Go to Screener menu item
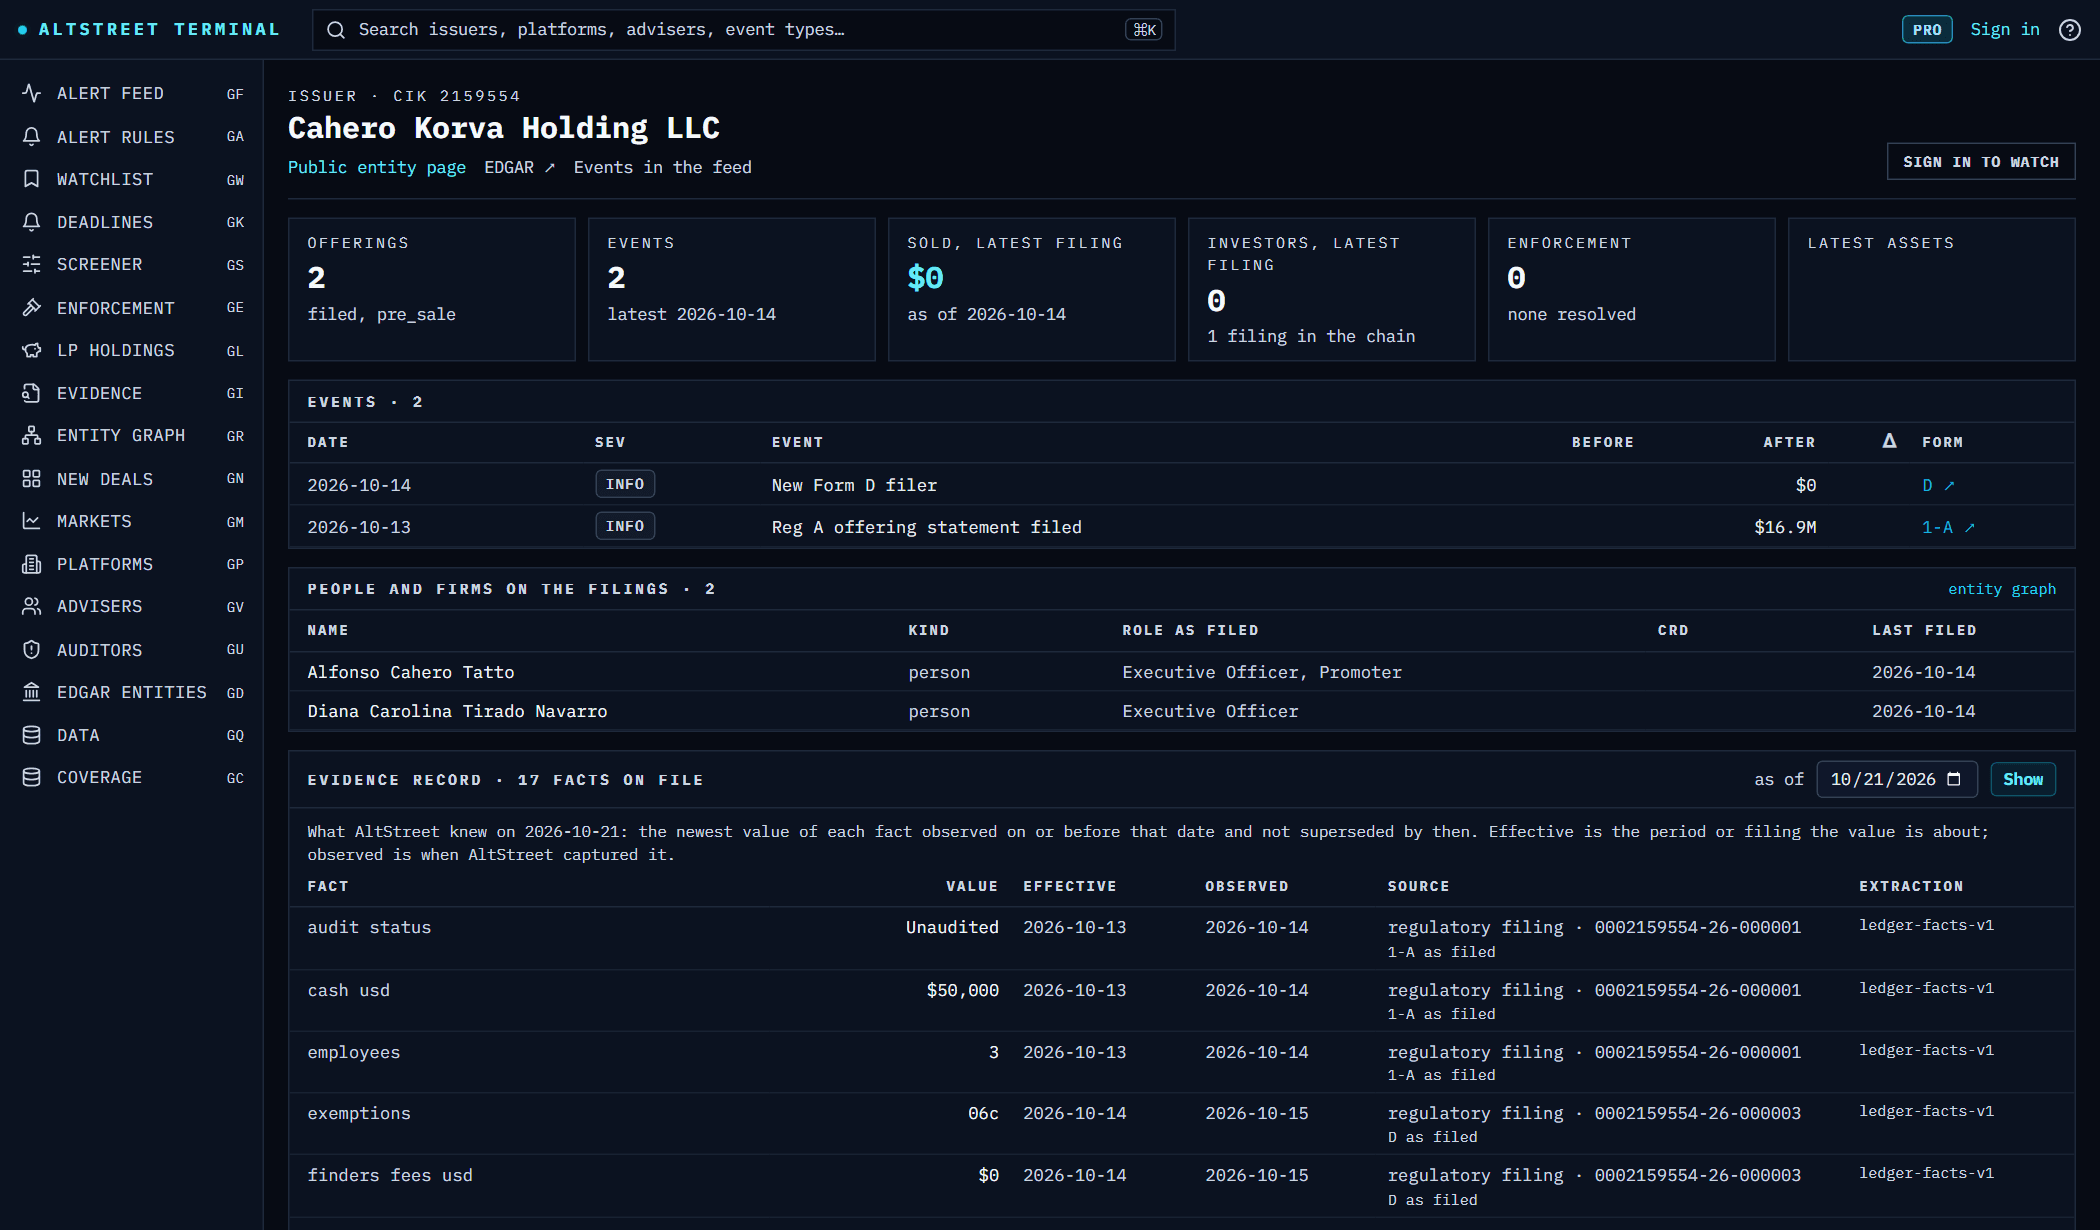This screenshot has width=2100, height=1230. coord(133,264)
